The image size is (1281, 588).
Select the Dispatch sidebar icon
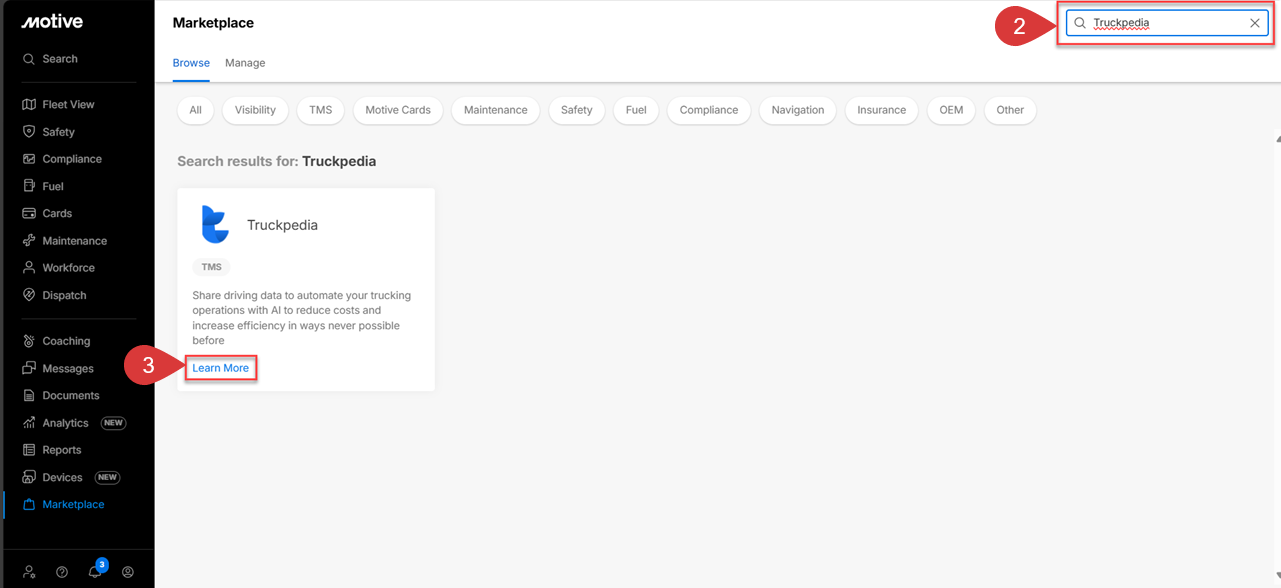pyautogui.click(x=63, y=294)
